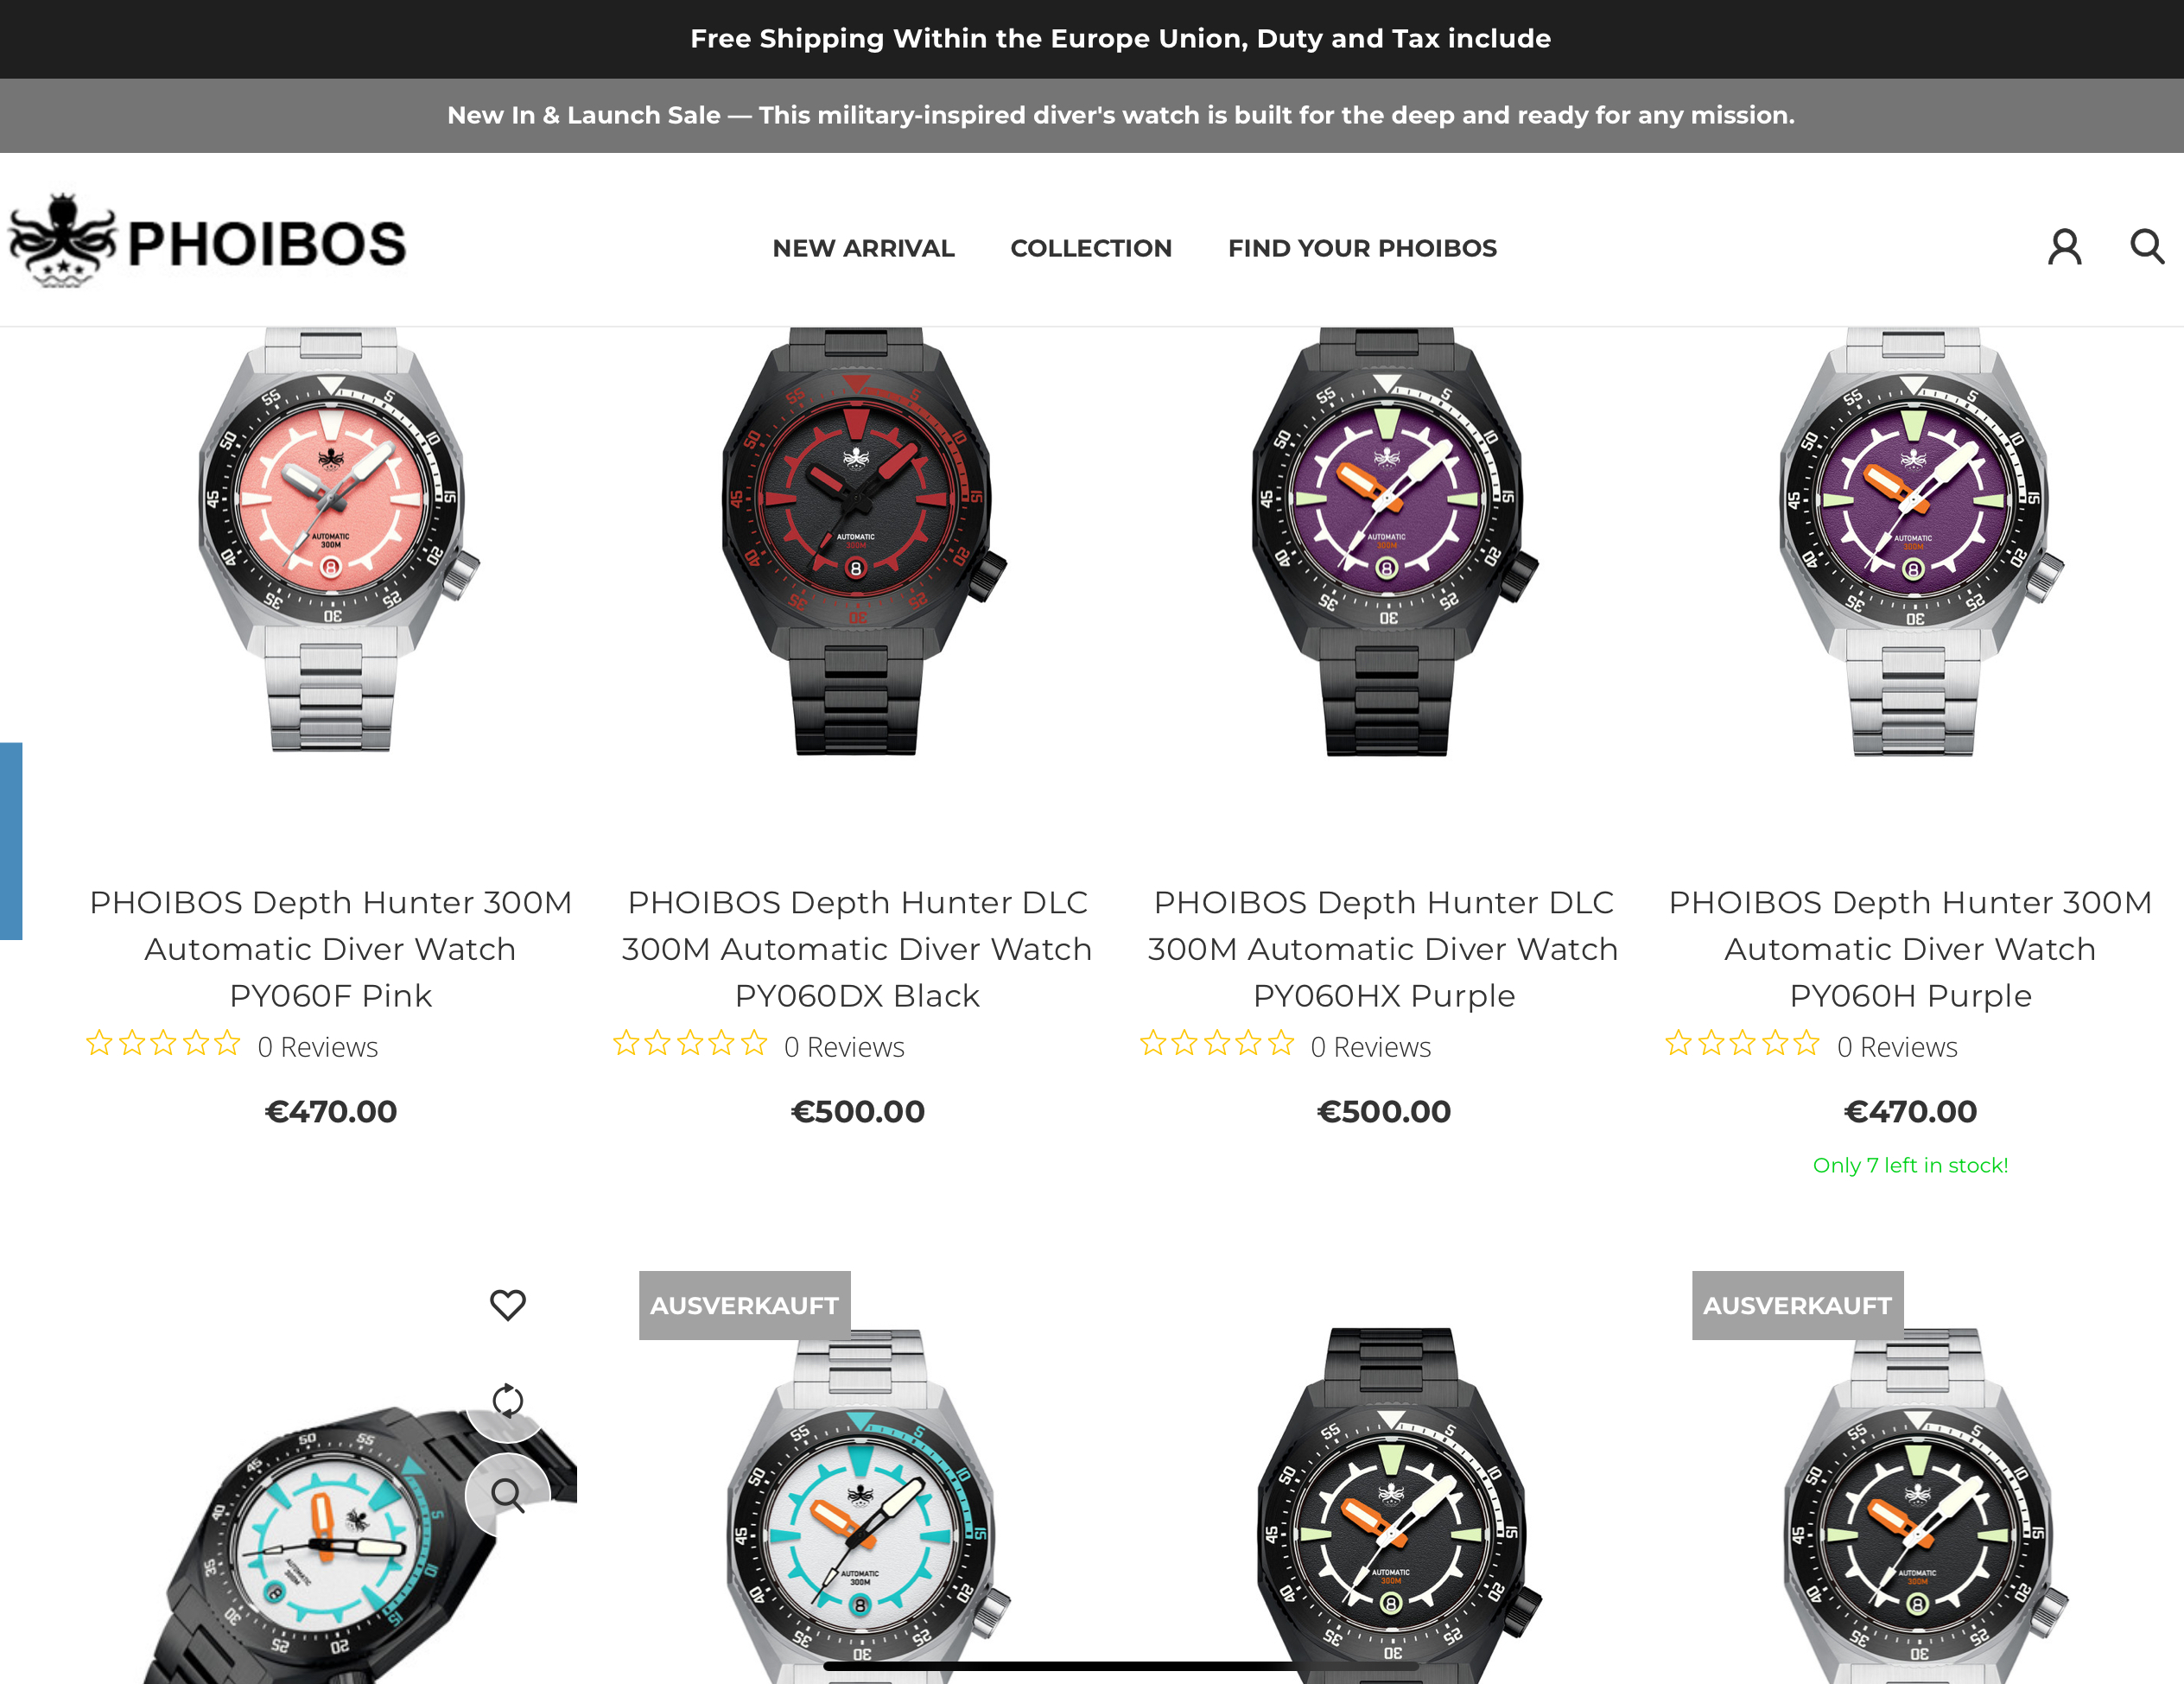Open the user account icon

(x=2064, y=246)
